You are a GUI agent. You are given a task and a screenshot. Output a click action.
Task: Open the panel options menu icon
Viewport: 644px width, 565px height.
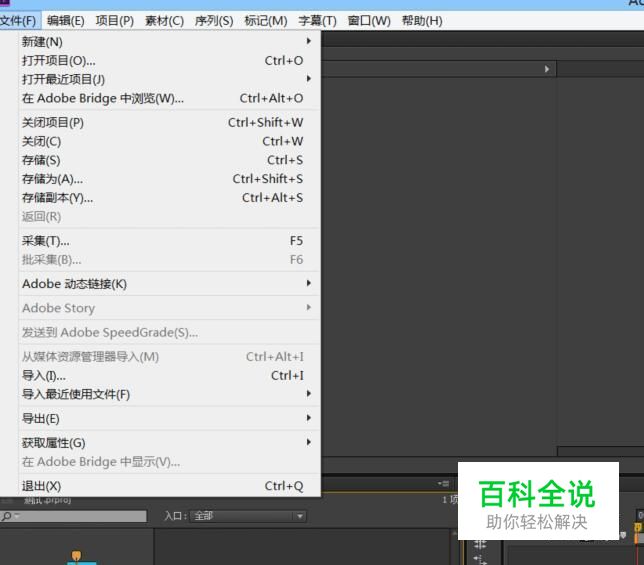tap(444, 484)
